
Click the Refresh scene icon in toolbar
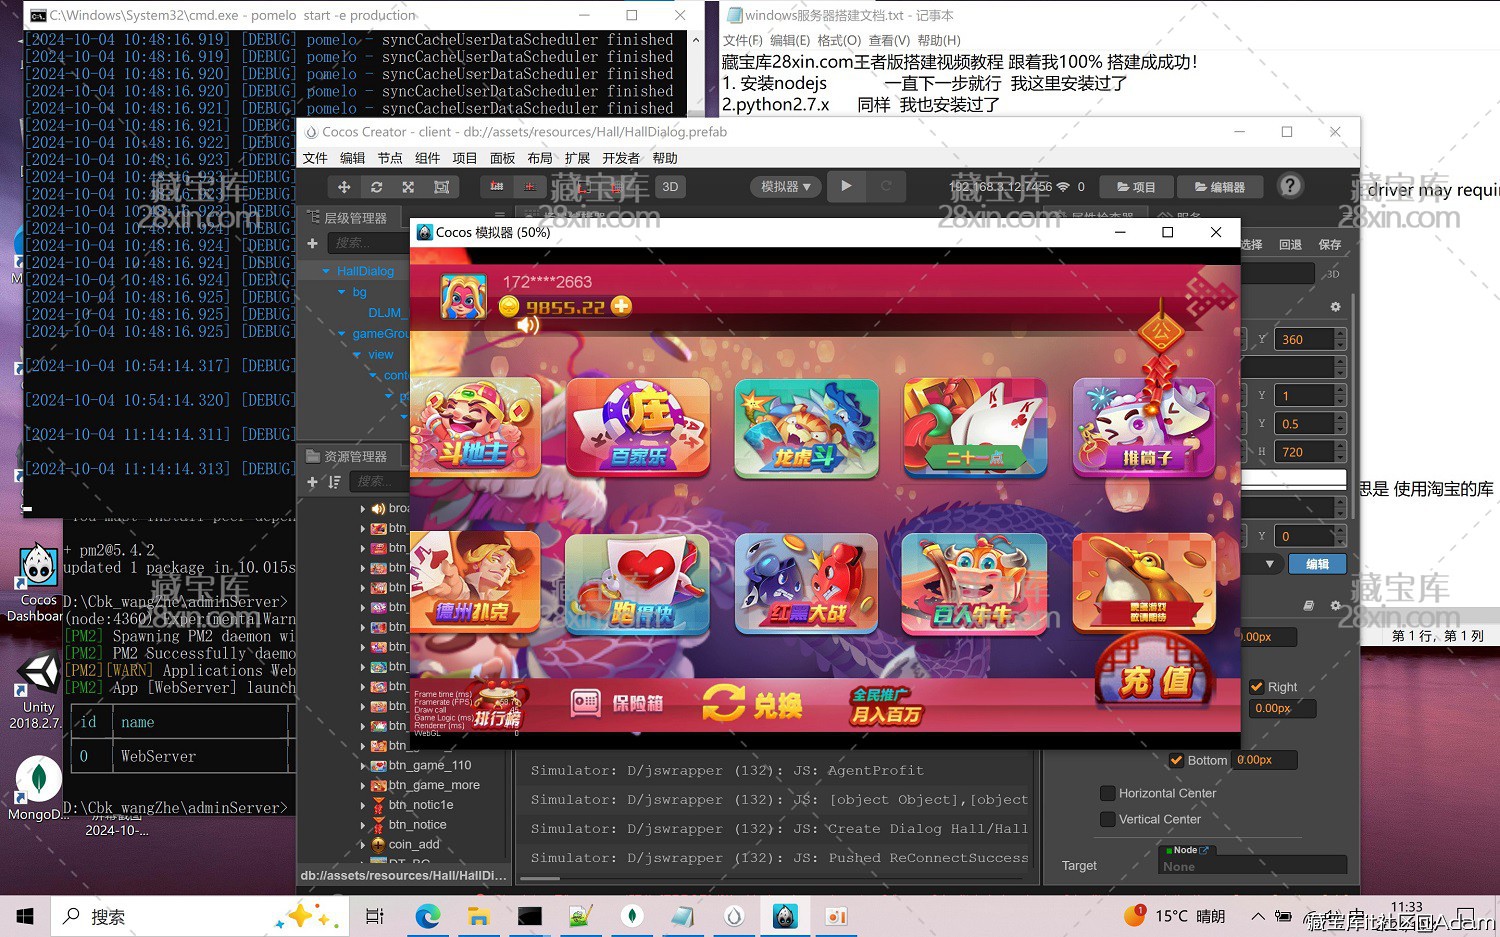377,186
